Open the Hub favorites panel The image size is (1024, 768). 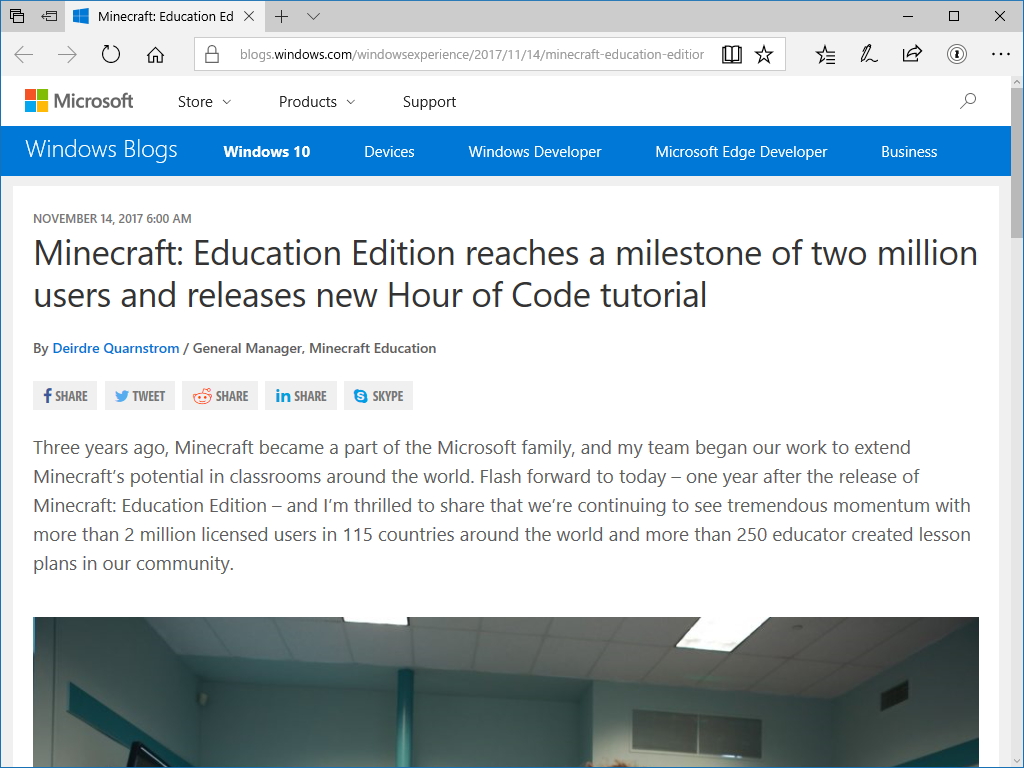point(825,54)
